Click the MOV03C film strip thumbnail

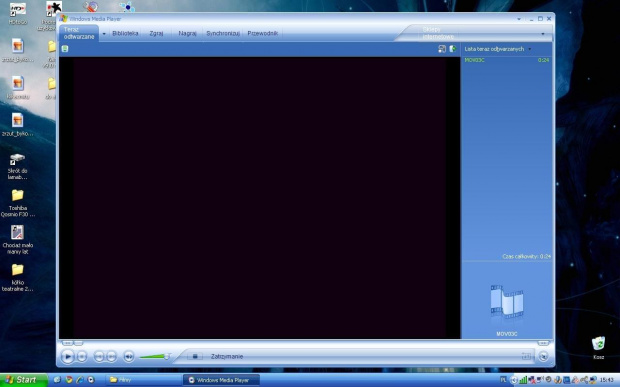coord(507,302)
